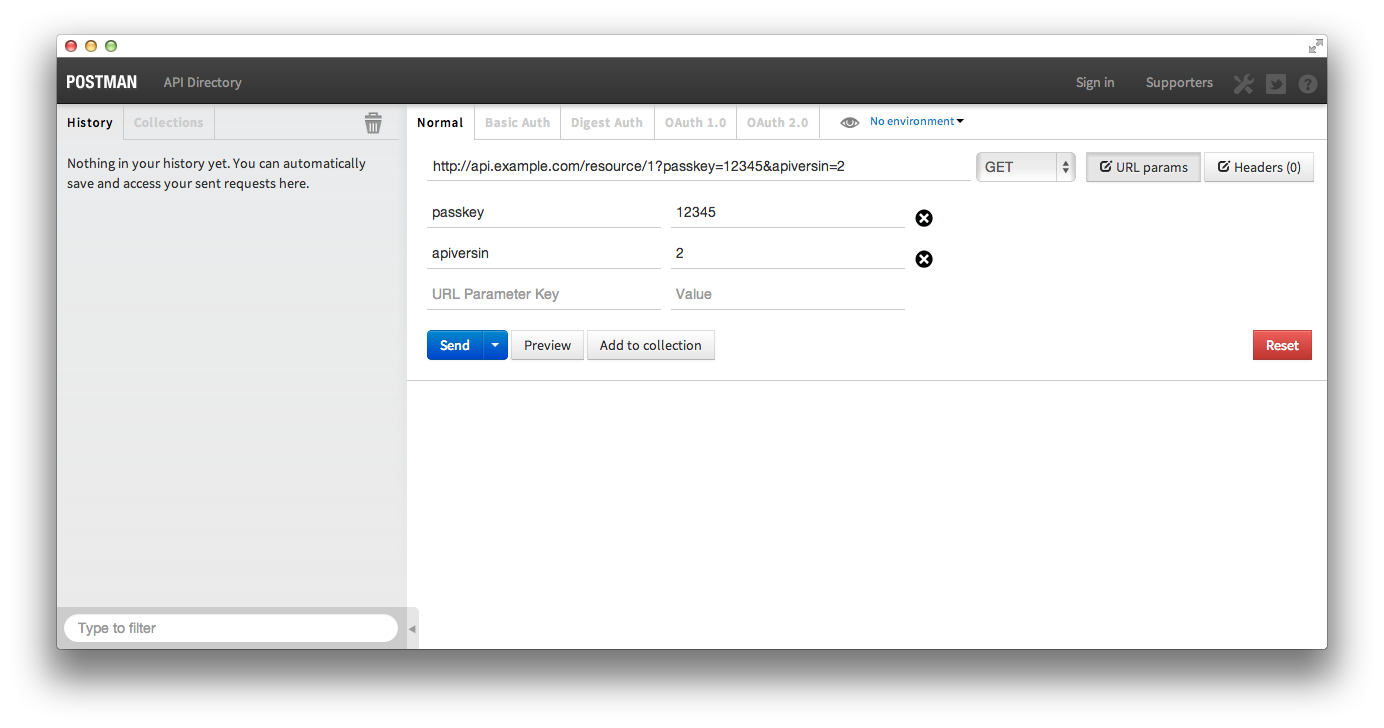Image resolution: width=1384 pixels, height=728 pixels.
Task: Click the Preview button
Action: point(547,345)
